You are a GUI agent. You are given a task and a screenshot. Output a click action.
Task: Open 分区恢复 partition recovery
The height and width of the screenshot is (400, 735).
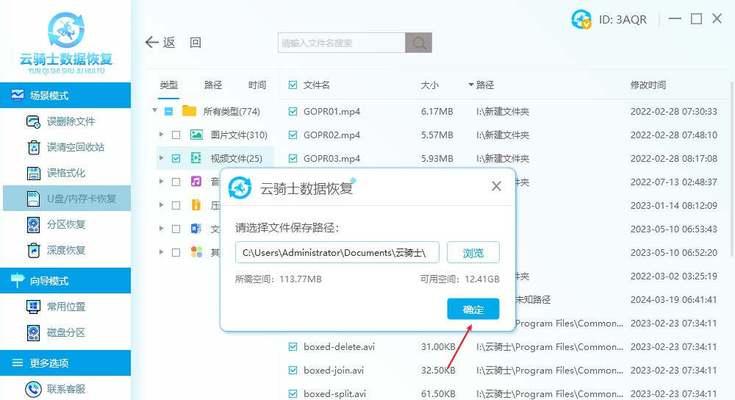coord(55,225)
